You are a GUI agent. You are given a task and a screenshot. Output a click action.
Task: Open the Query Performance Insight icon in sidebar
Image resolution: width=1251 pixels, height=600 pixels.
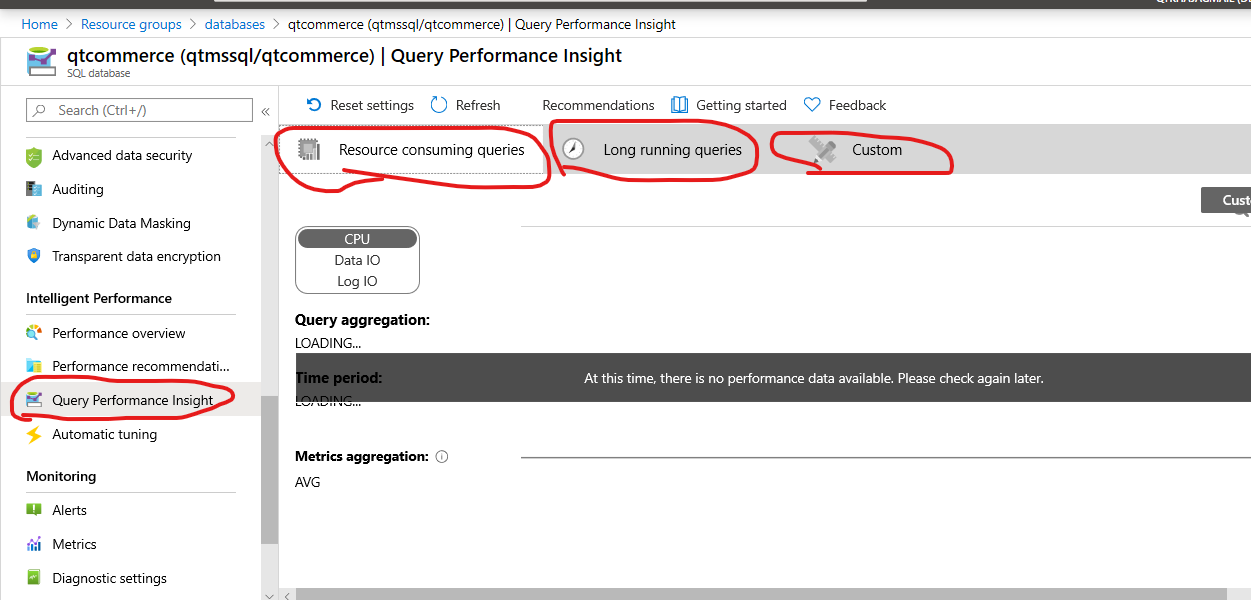pos(34,399)
